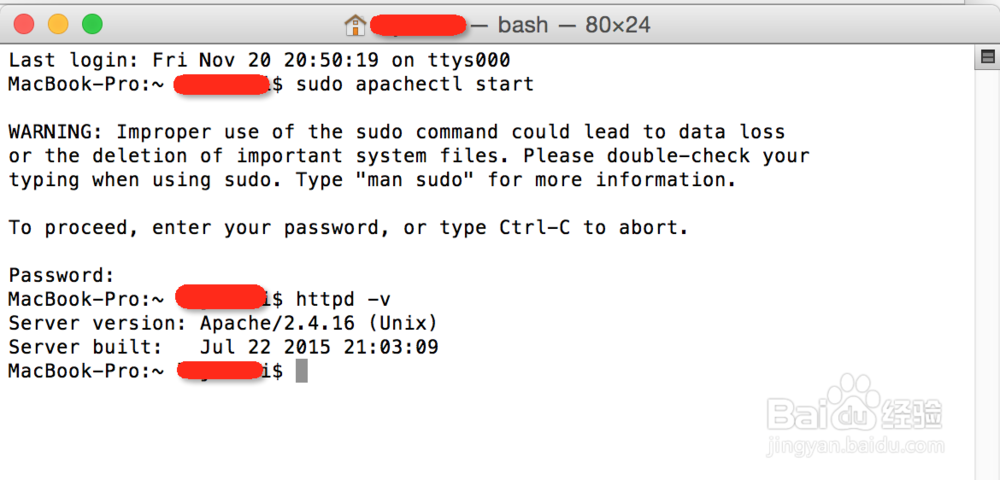The height and width of the screenshot is (480, 1000).
Task: Close the Terminal window with the red button
Action: (24, 24)
